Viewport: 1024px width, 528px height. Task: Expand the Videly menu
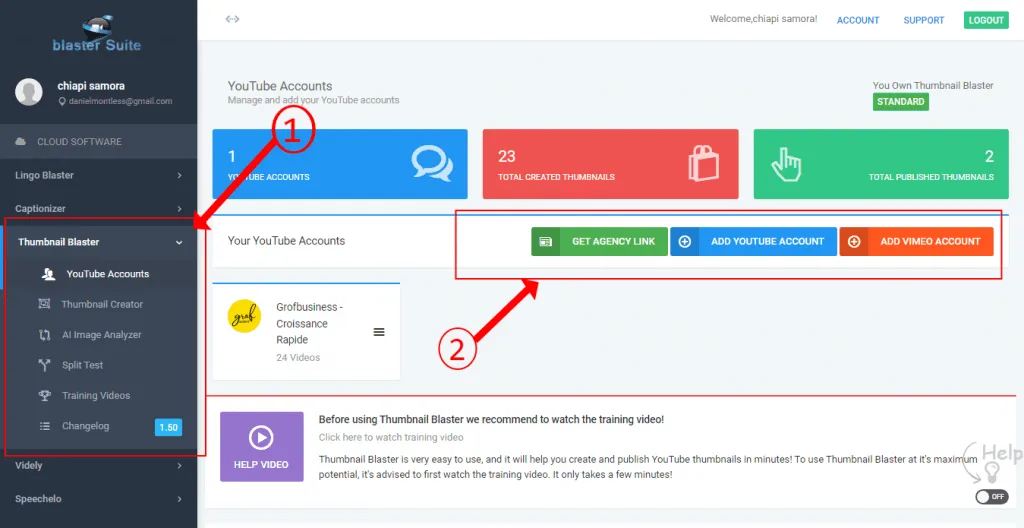tap(99, 465)
